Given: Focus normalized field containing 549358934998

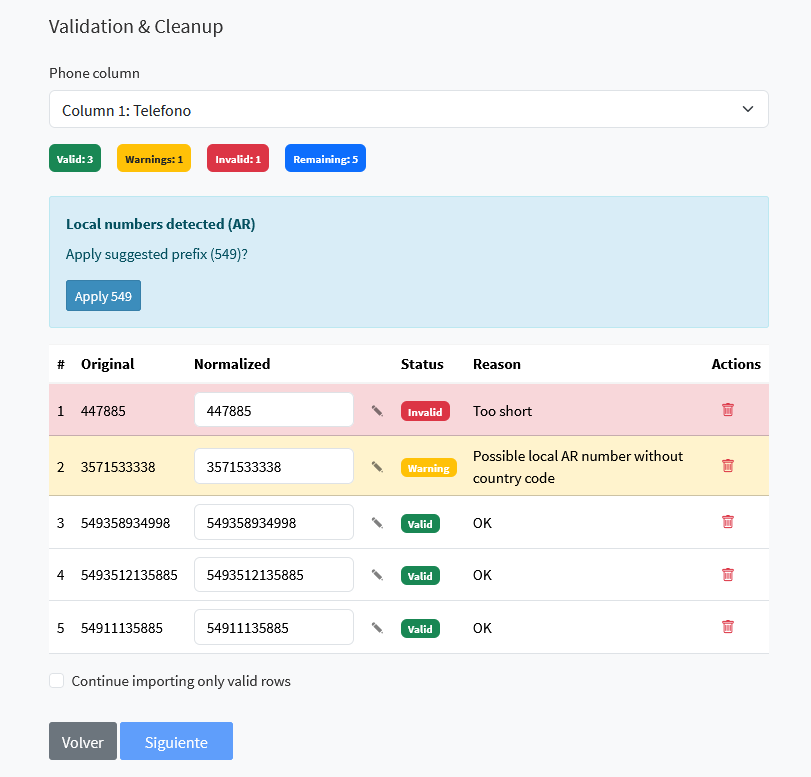Looking at the screenshot, I should tap(274, 522).
